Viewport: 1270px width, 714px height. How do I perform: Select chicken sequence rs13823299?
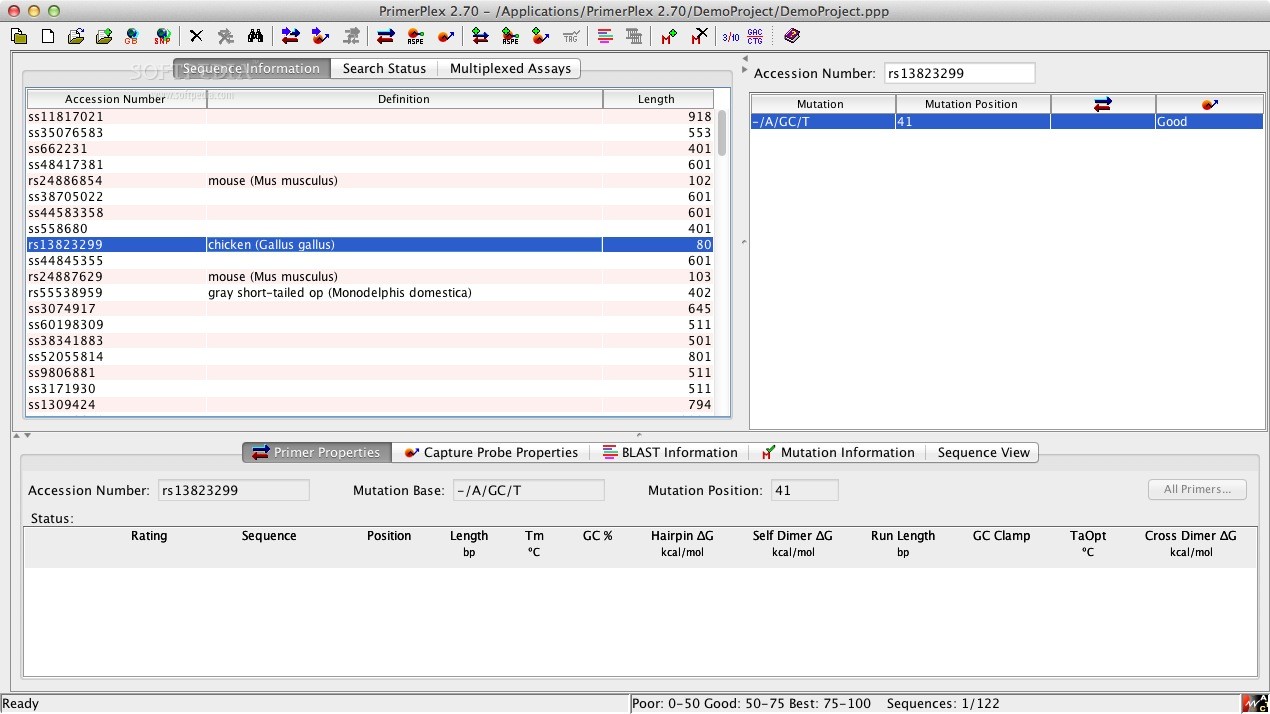point(370,244)
